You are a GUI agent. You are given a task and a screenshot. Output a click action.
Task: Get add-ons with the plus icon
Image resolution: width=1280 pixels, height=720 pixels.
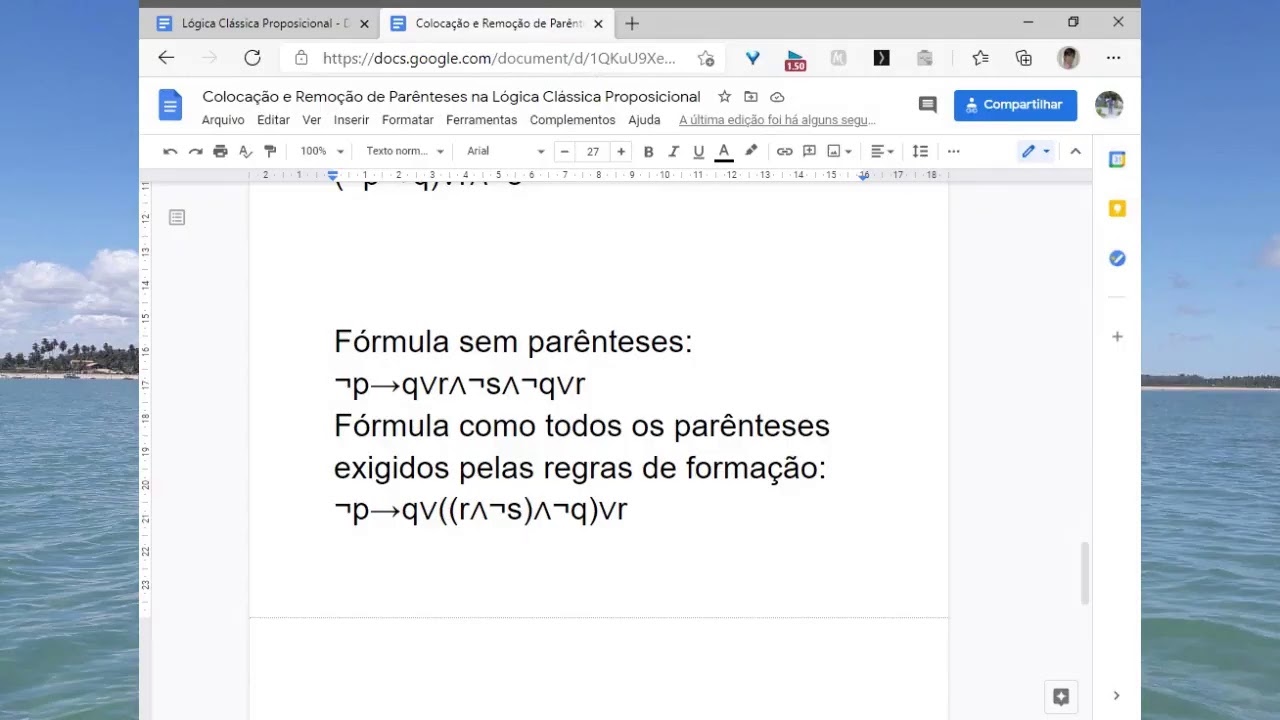[1117, 337]
